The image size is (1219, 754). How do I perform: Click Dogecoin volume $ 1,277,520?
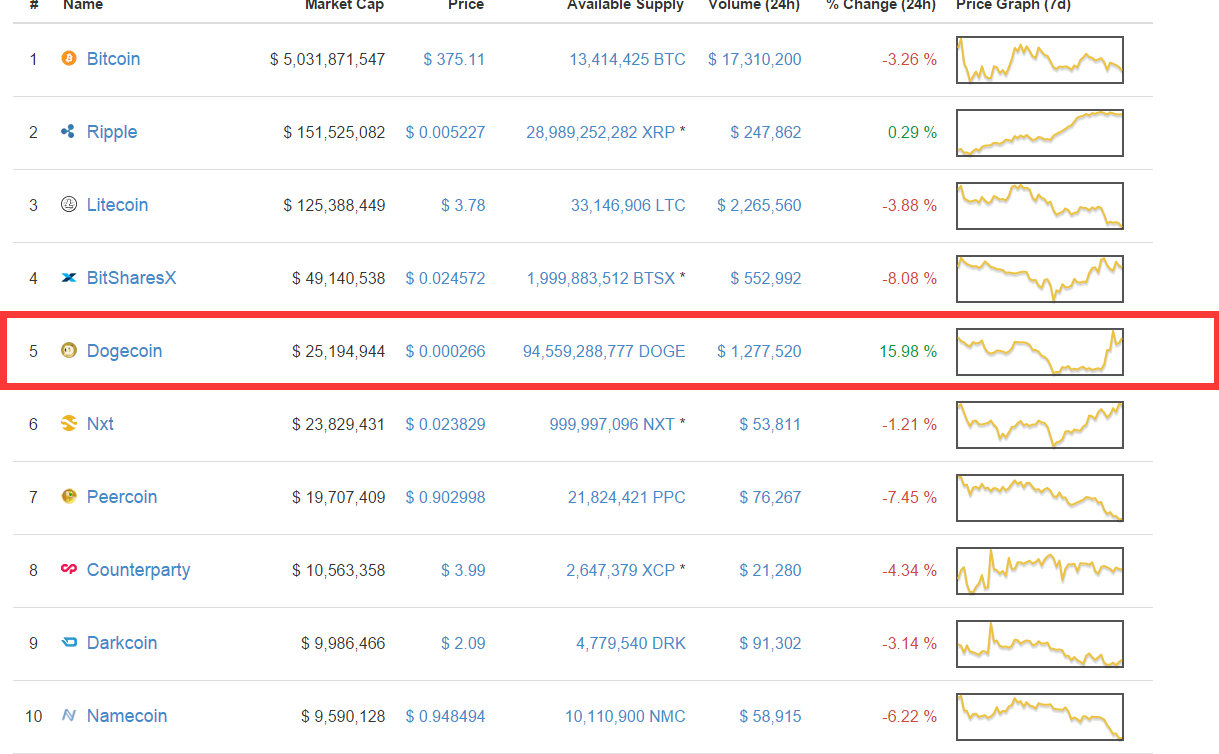759,351
